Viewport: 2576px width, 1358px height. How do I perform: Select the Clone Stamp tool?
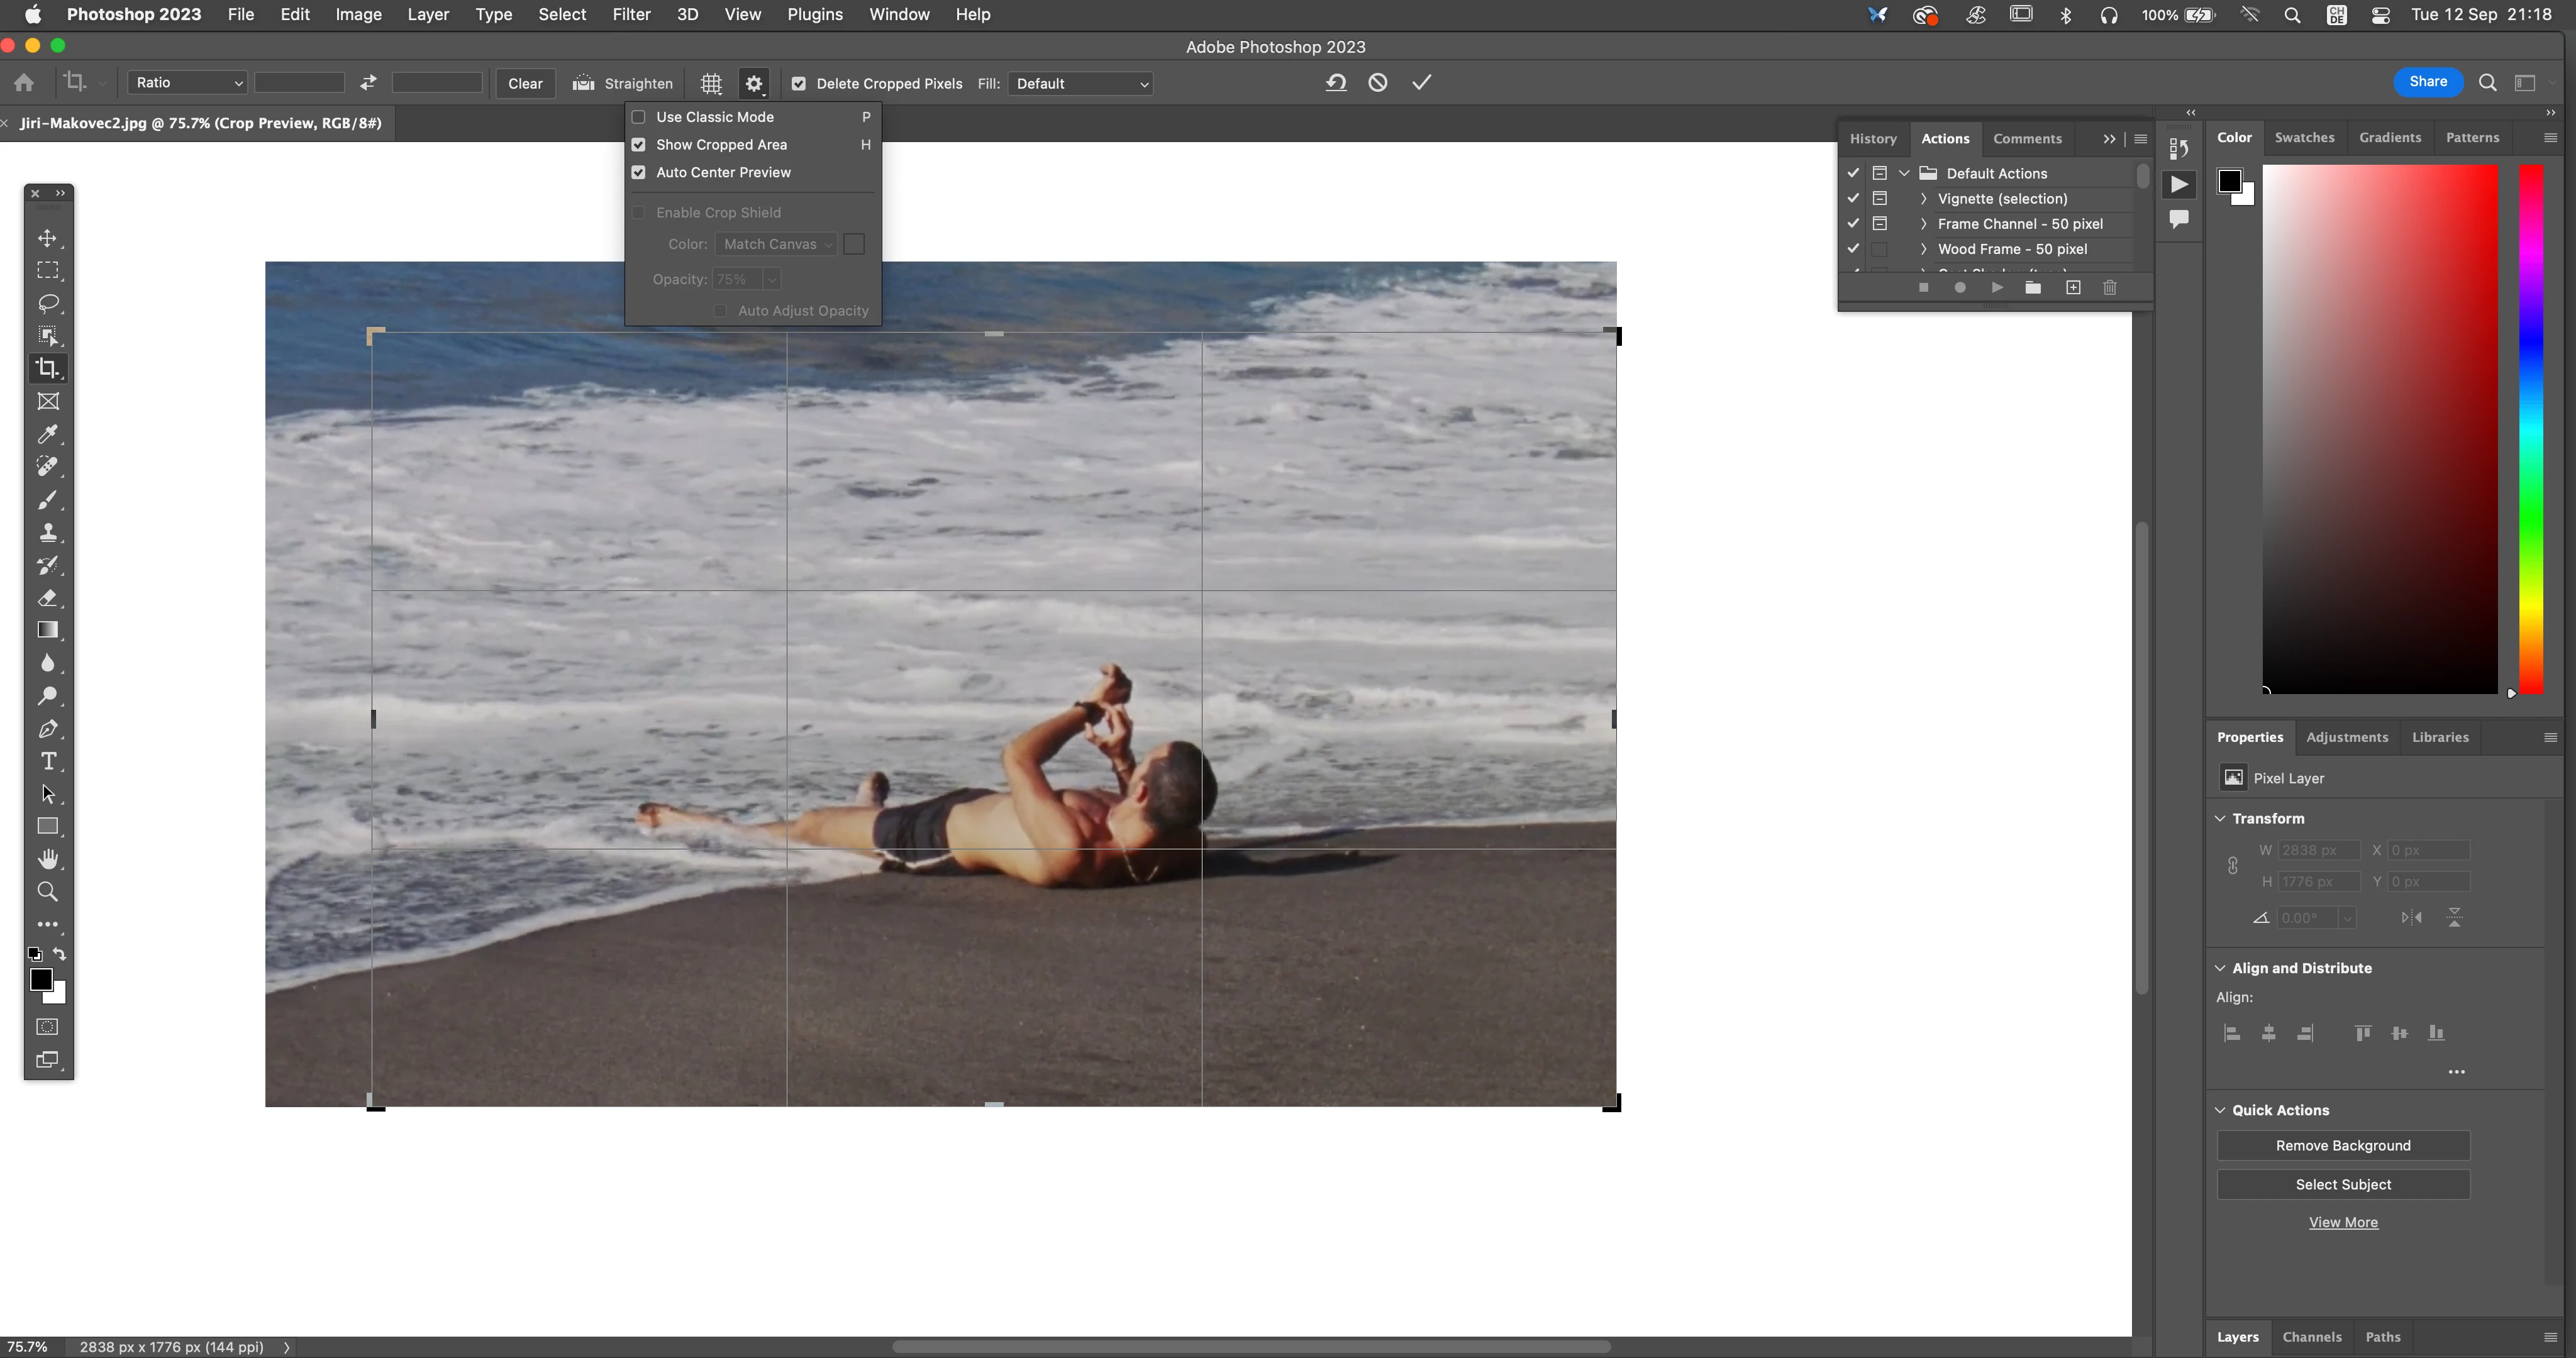(47, 532)
